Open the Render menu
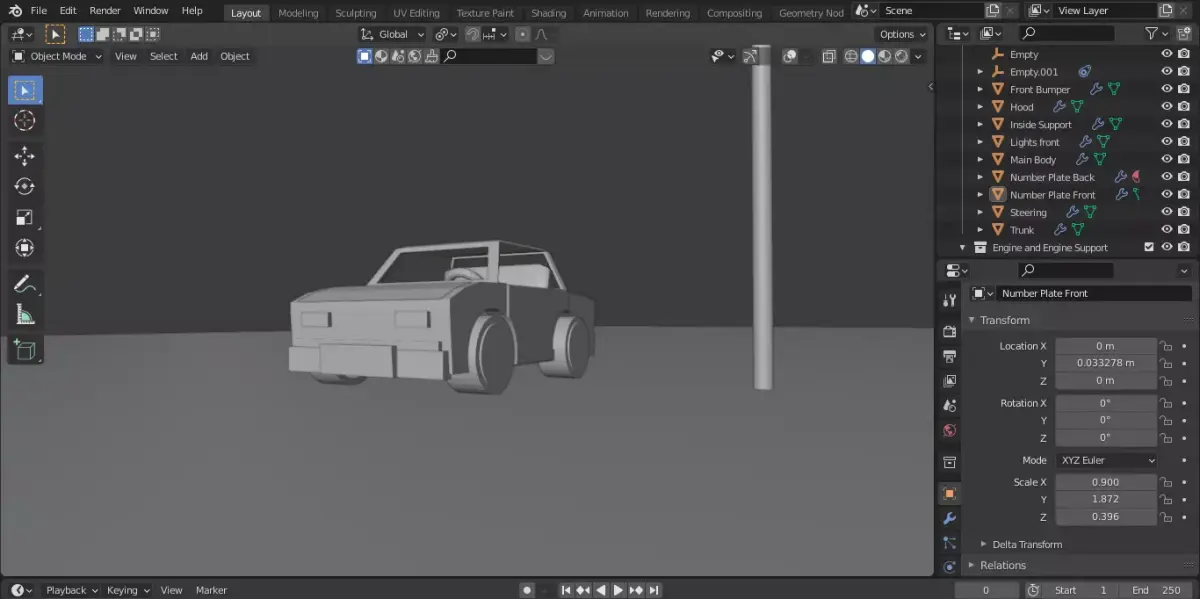 click(105, 11)
